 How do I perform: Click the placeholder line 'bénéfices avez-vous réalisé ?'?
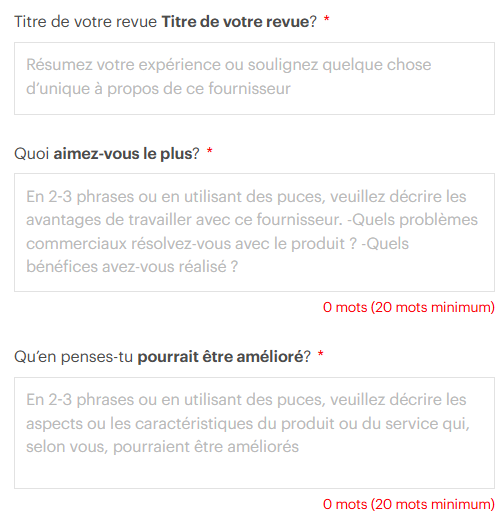tap(132, 267)
